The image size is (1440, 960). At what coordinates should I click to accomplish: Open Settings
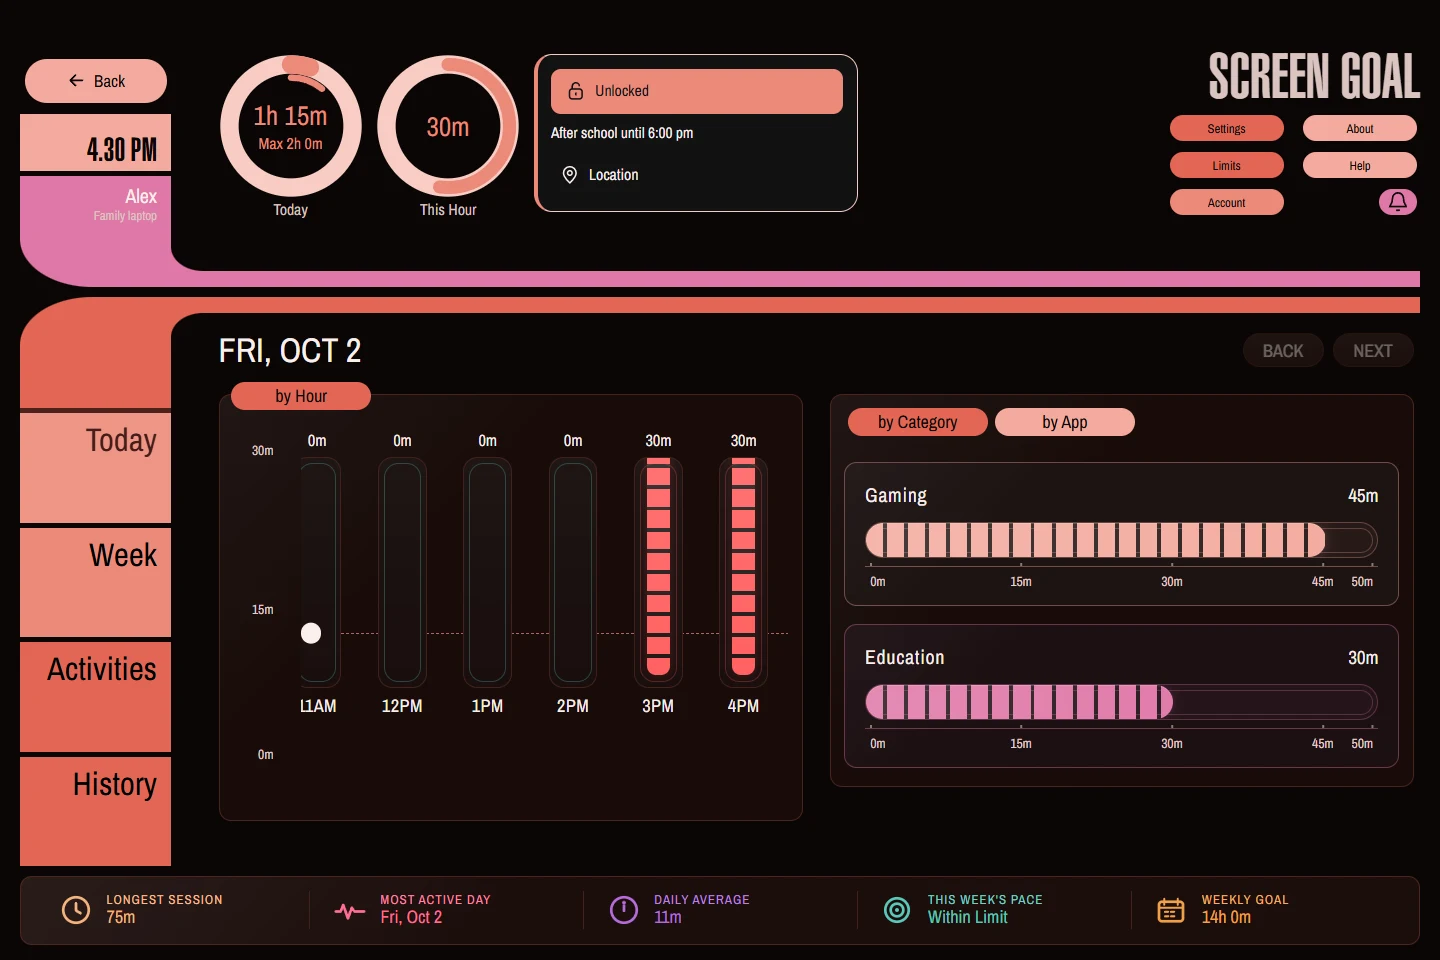[x=1227, y=128]
